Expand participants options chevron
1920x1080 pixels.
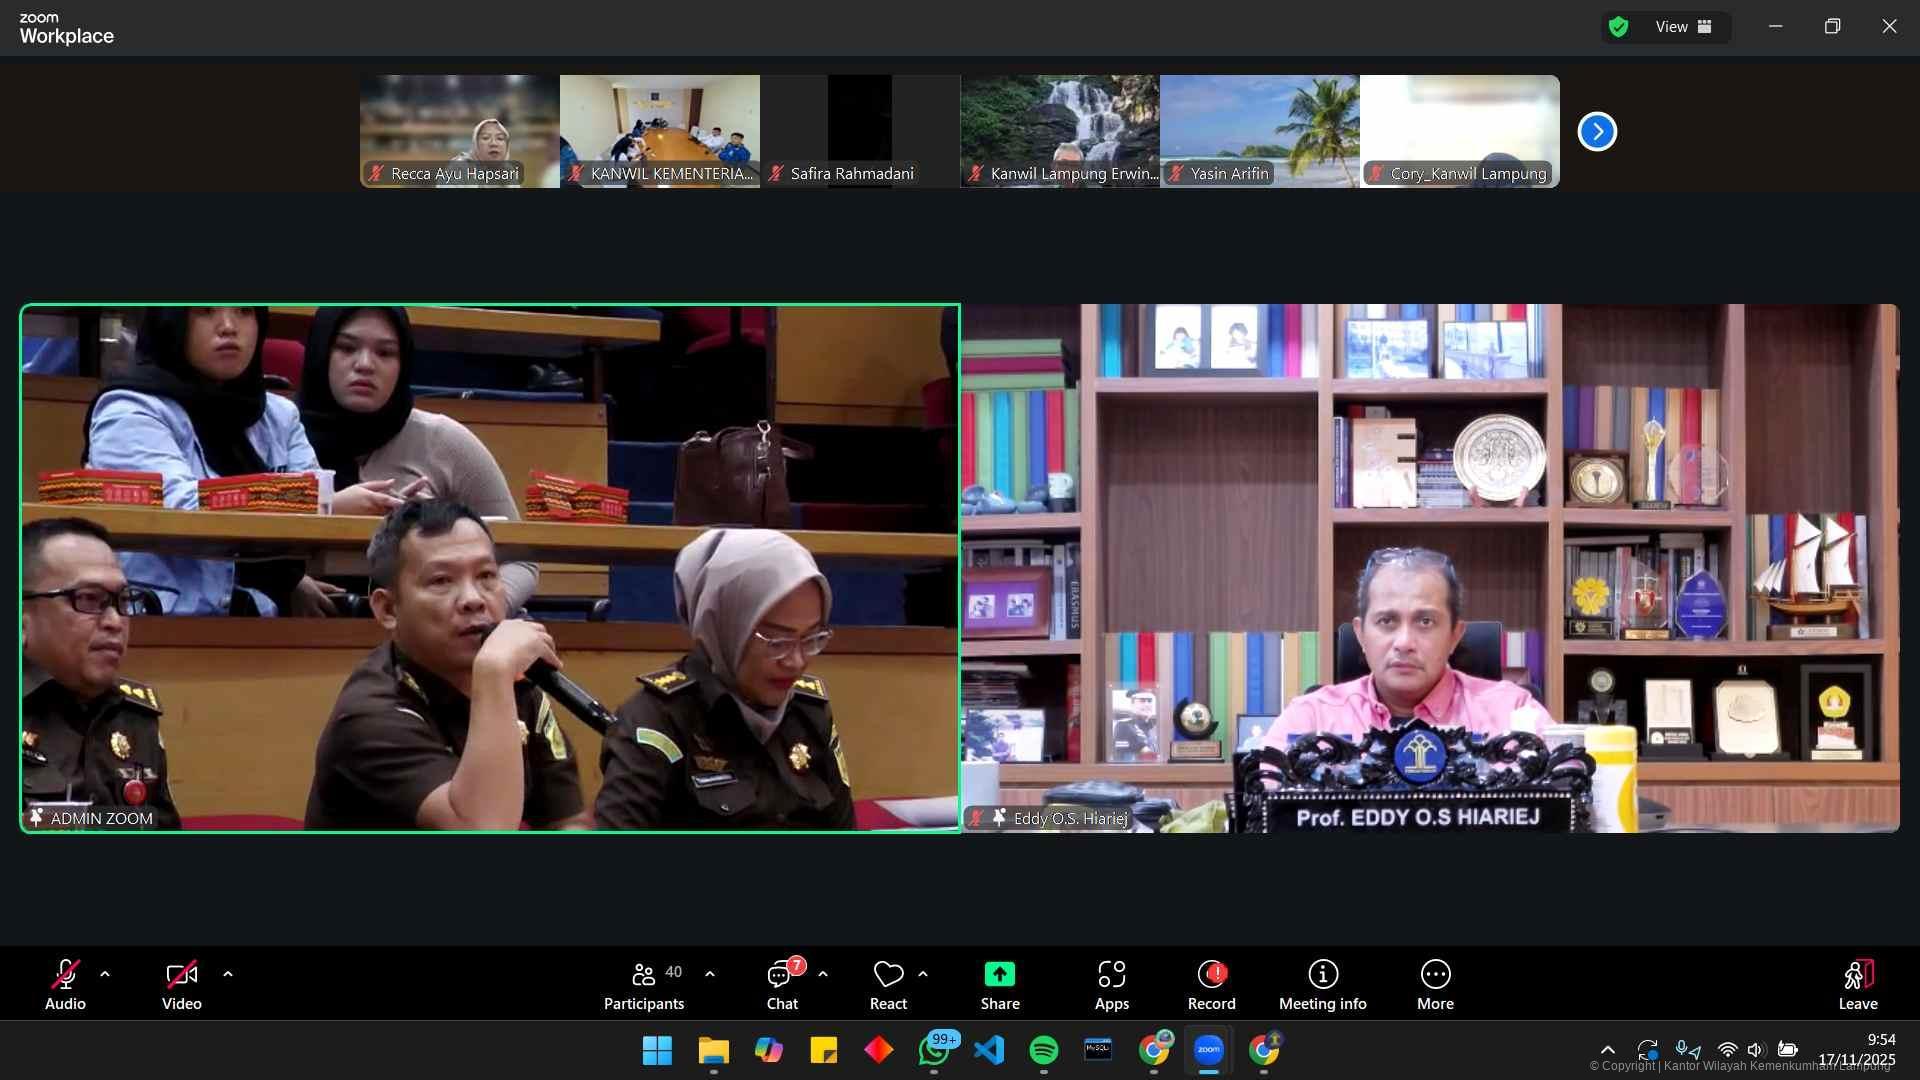(x=710, y=974)
